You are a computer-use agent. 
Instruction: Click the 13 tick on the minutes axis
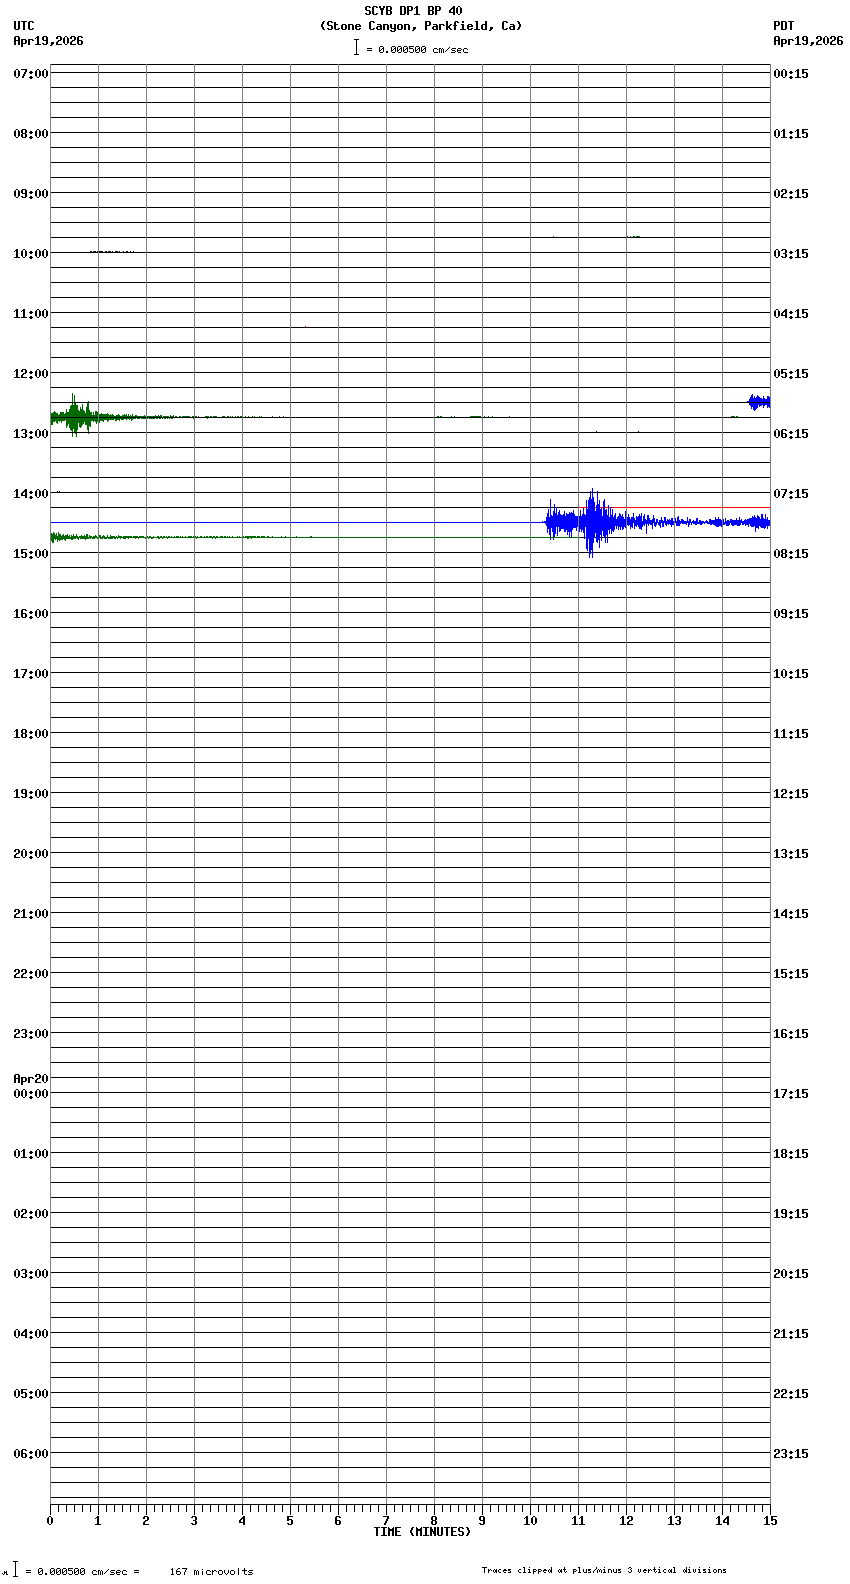[674, 1521]
